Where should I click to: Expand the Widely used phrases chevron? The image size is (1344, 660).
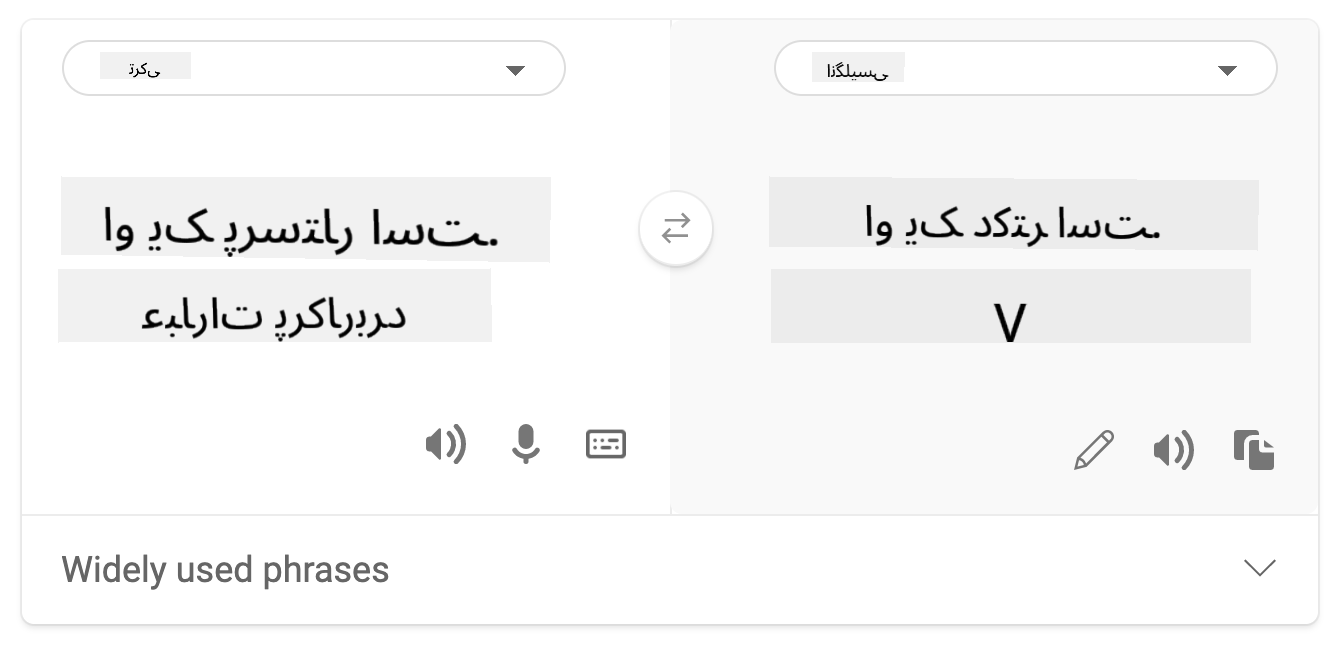[1259, 568]
